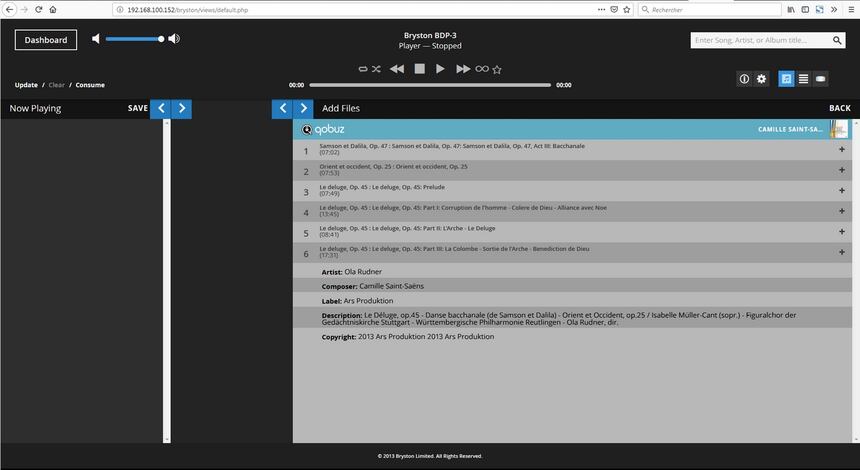The image size is (860, 470).
Task: Bookmark this page with star
Action: tap(627, 9)
